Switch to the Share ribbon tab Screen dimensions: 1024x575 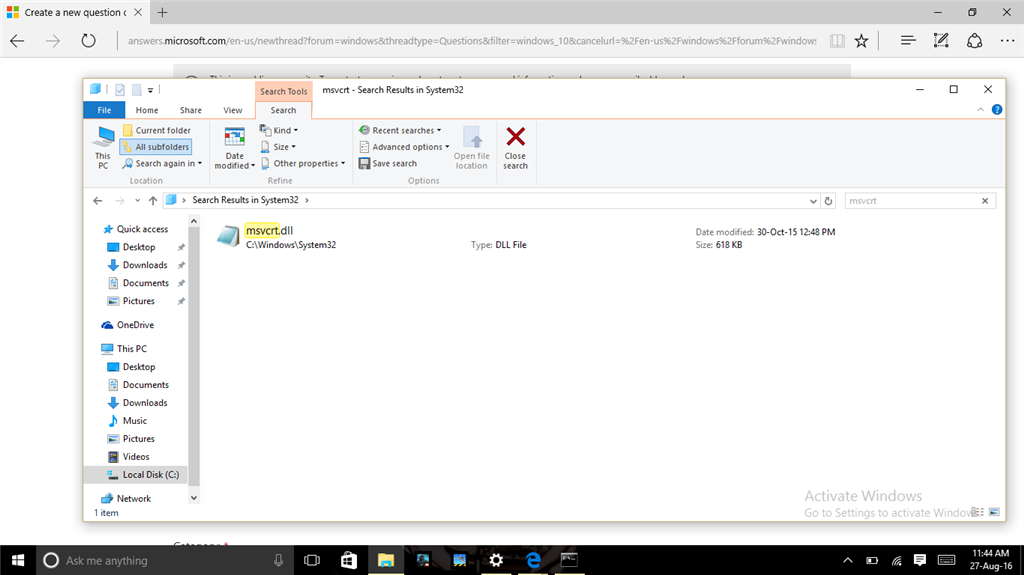tap(191, 110)
